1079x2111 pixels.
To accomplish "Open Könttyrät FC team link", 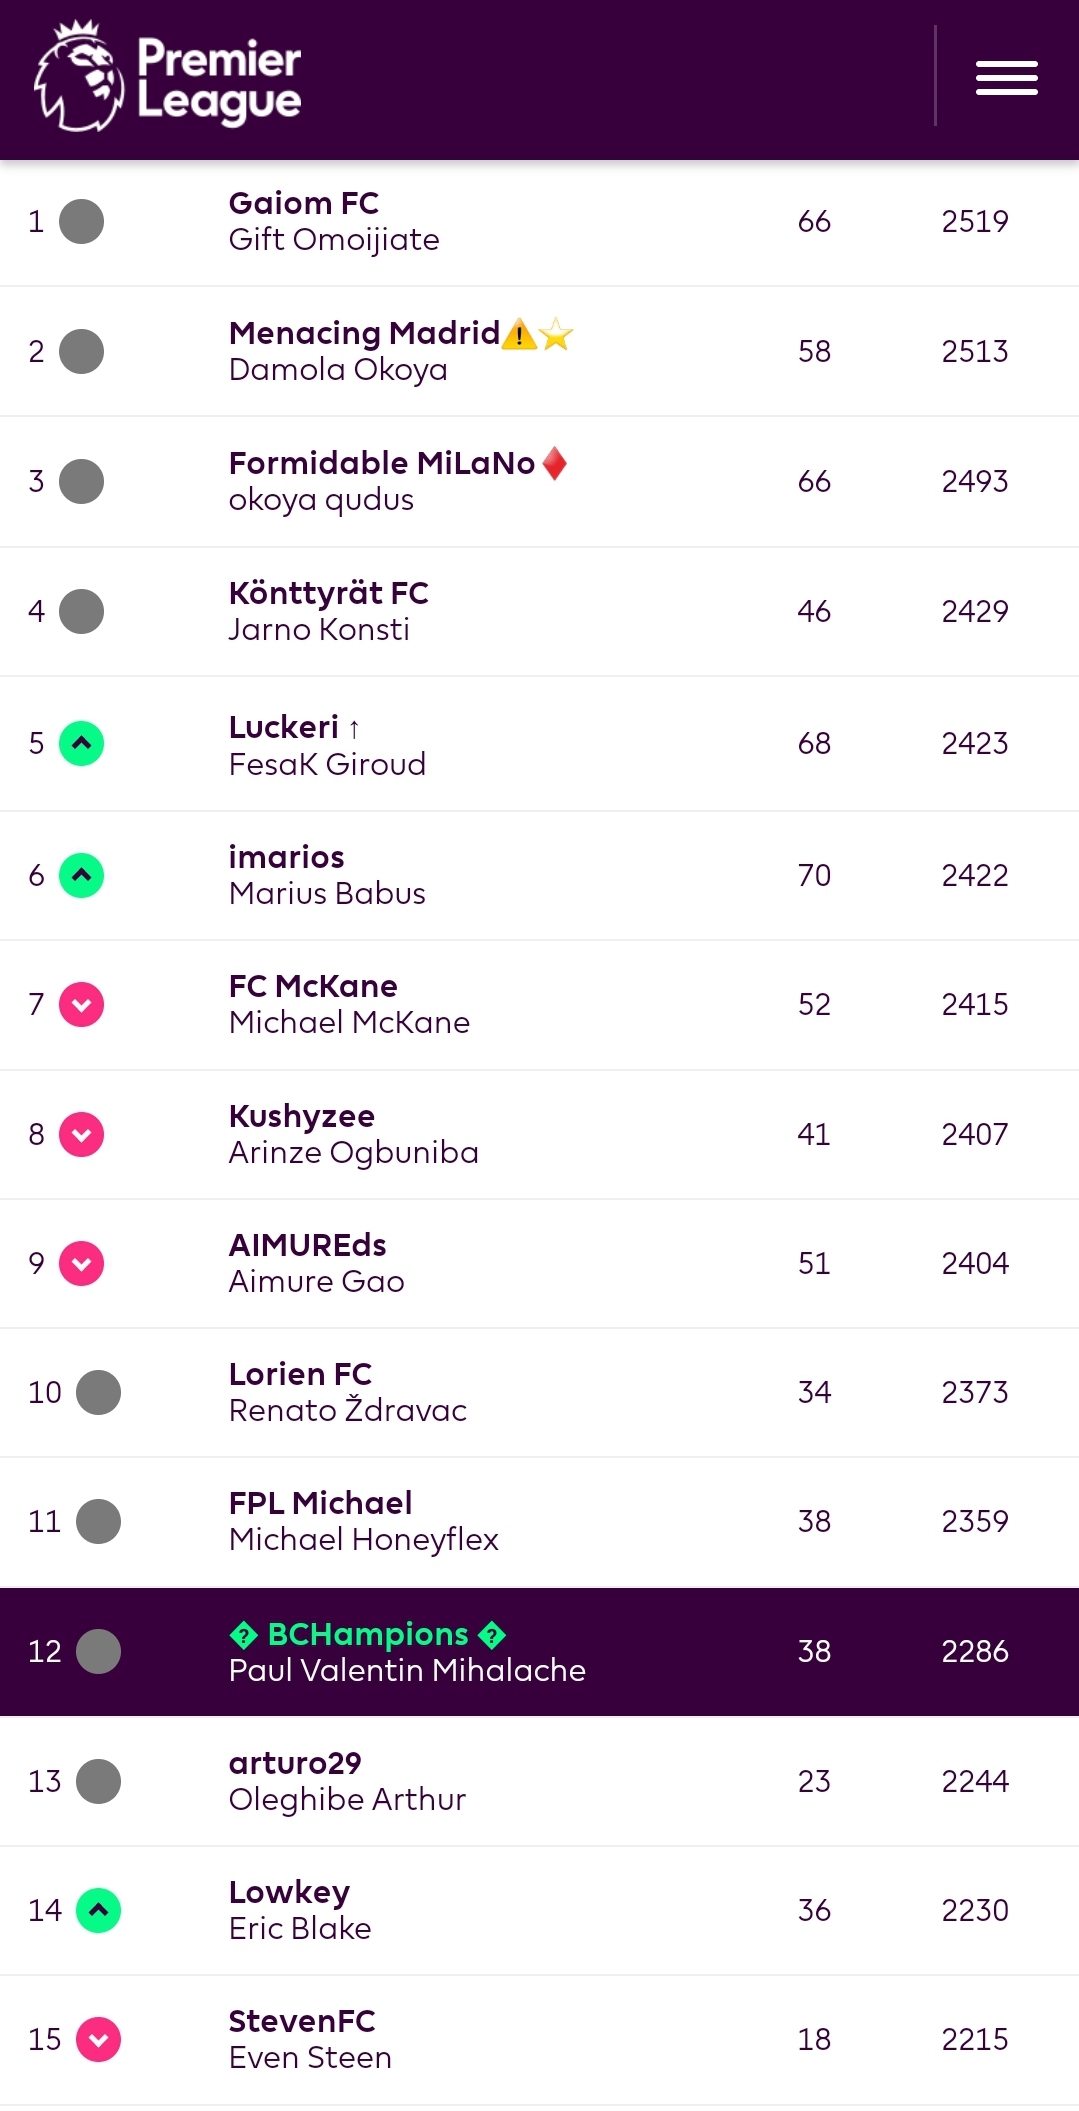I will click(x=328, y=593).
